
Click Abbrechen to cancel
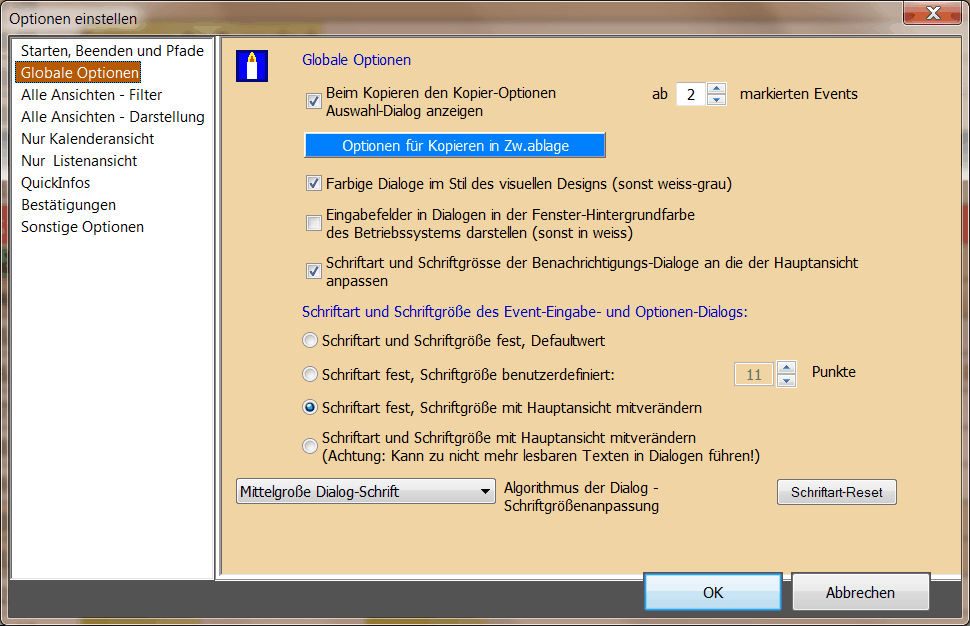(861, 592)
